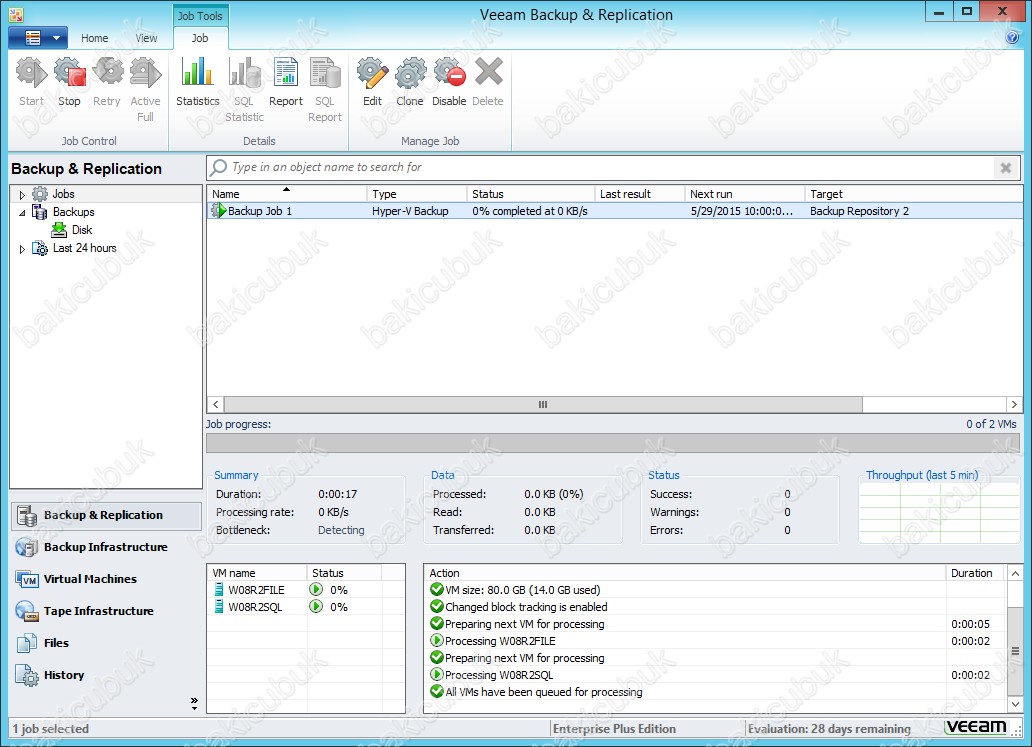Show more navigation pane options chevron
The image size is (1032, 747).
194,703
